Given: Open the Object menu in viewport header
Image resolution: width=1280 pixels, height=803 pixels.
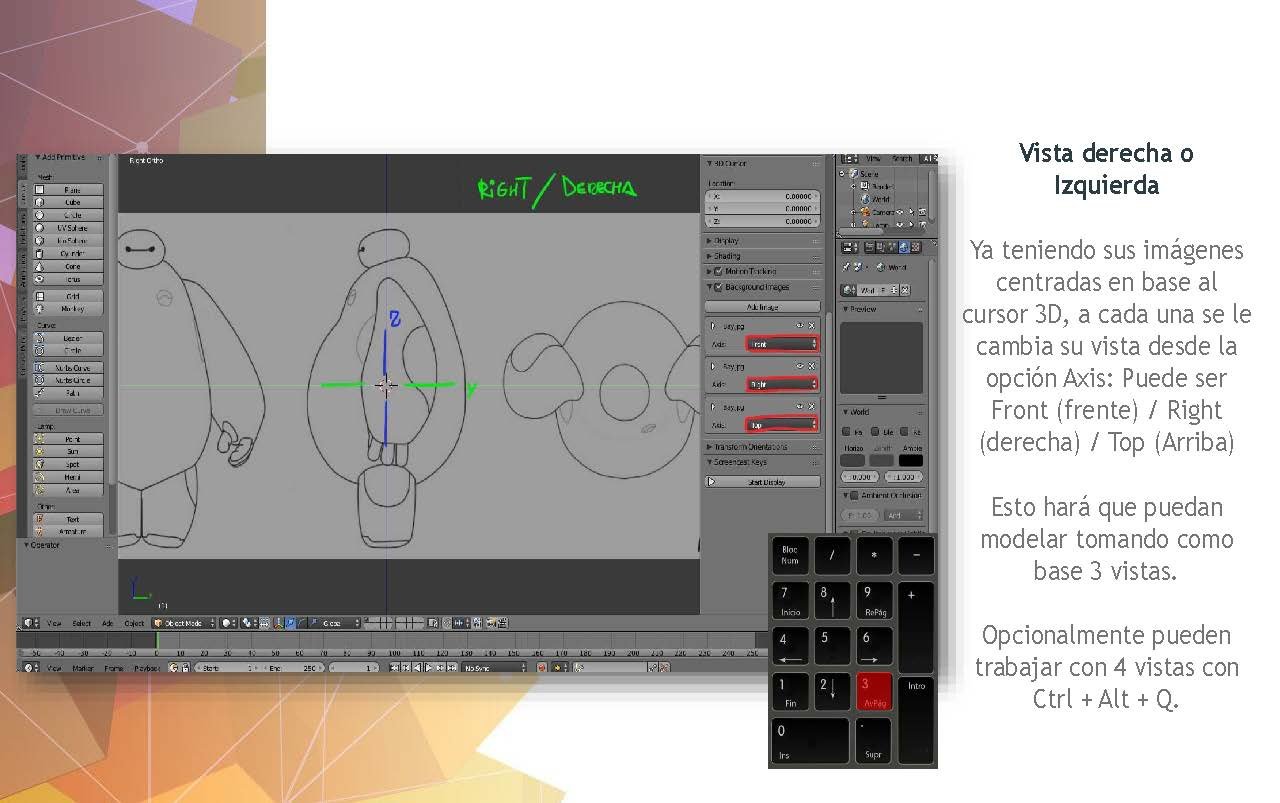Looking at the screenshot, I should (x=134, y=623).
